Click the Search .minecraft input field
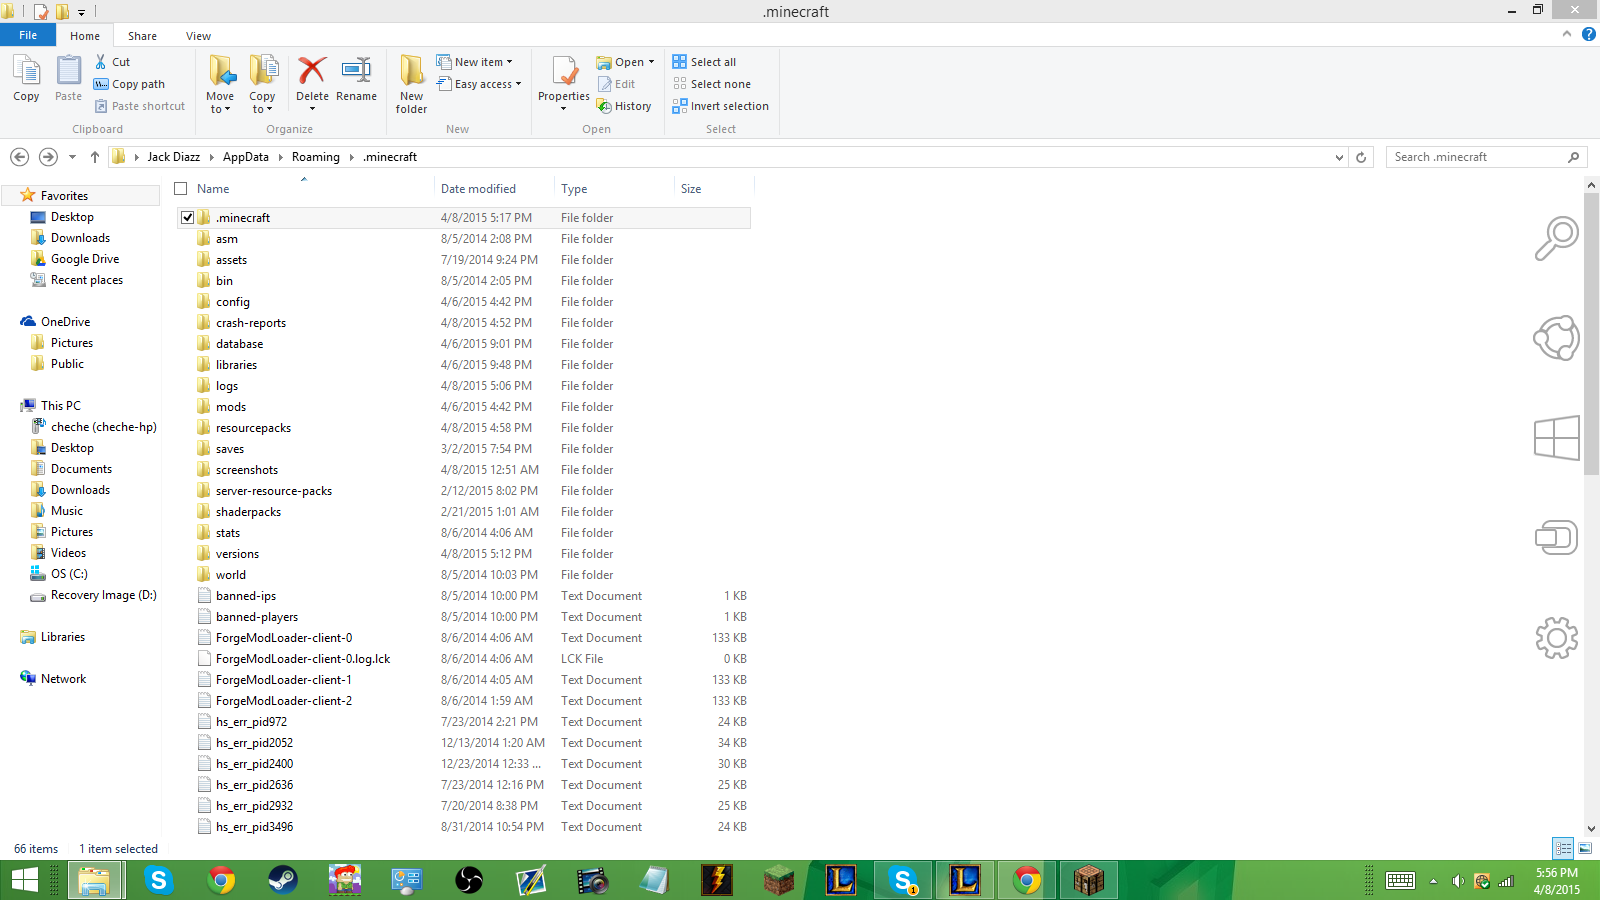The height and width of the screenshot is (900, 1600). click(1486, 157)
